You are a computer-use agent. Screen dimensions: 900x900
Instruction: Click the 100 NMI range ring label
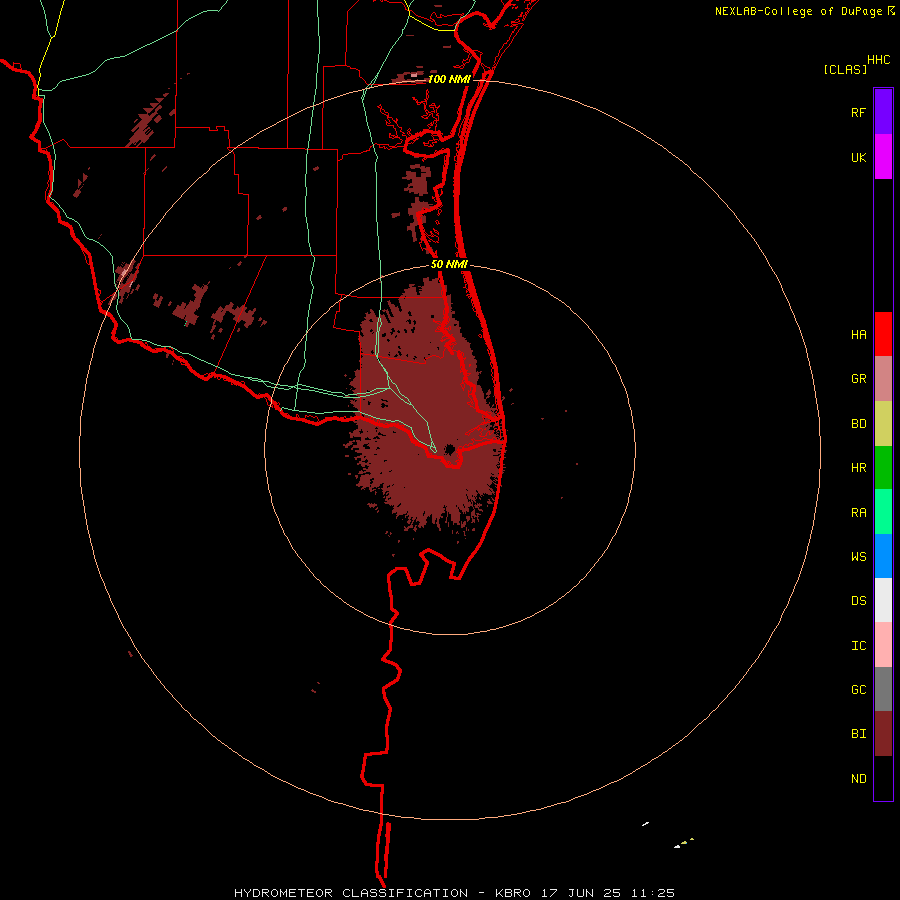pos(449,79)
